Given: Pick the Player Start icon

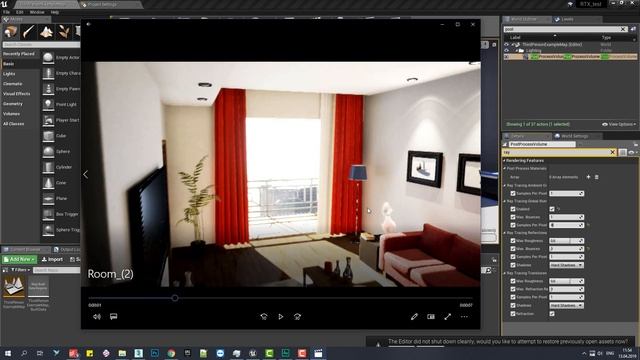Looking at the screenshot, I should coord(48,120).
